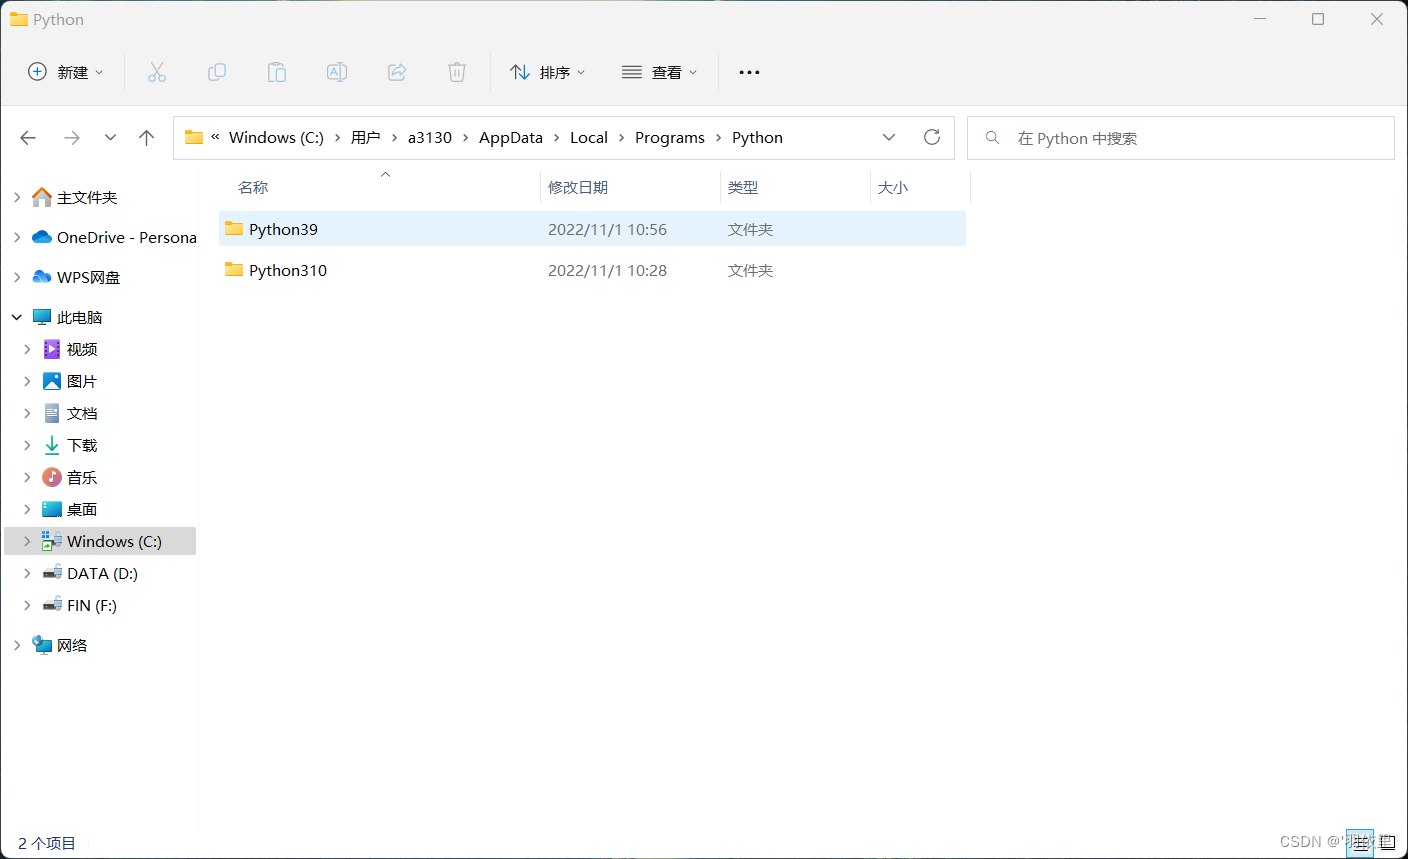Select the Rename icon

coord(337,71)
